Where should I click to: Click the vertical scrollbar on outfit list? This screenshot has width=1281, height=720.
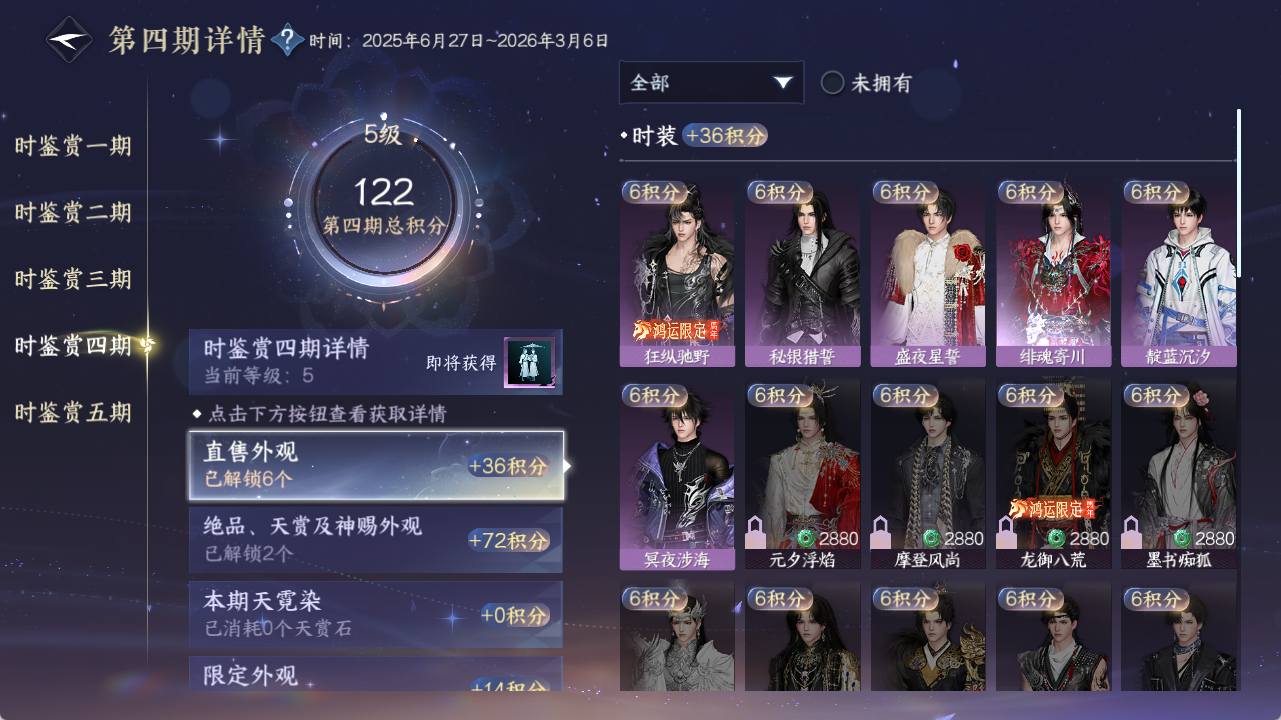tap(1239, 193)
